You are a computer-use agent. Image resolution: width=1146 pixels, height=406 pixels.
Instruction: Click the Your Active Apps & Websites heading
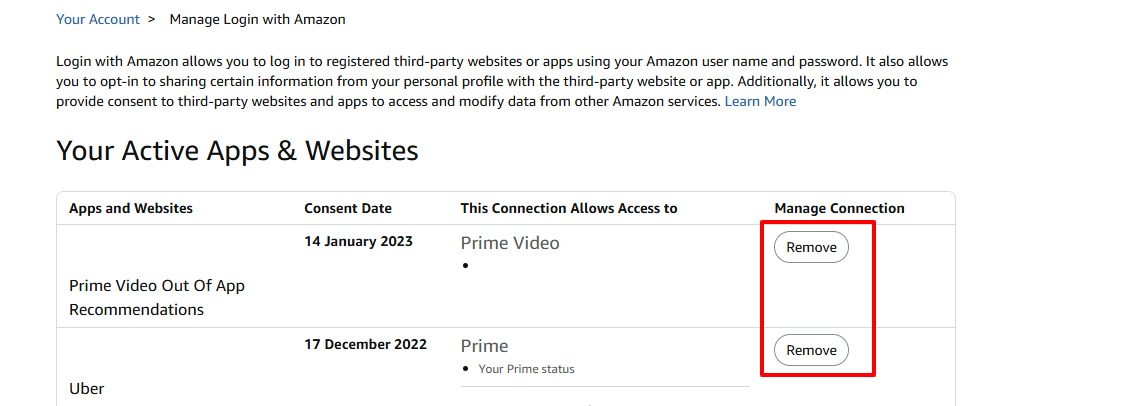point(237,151)
